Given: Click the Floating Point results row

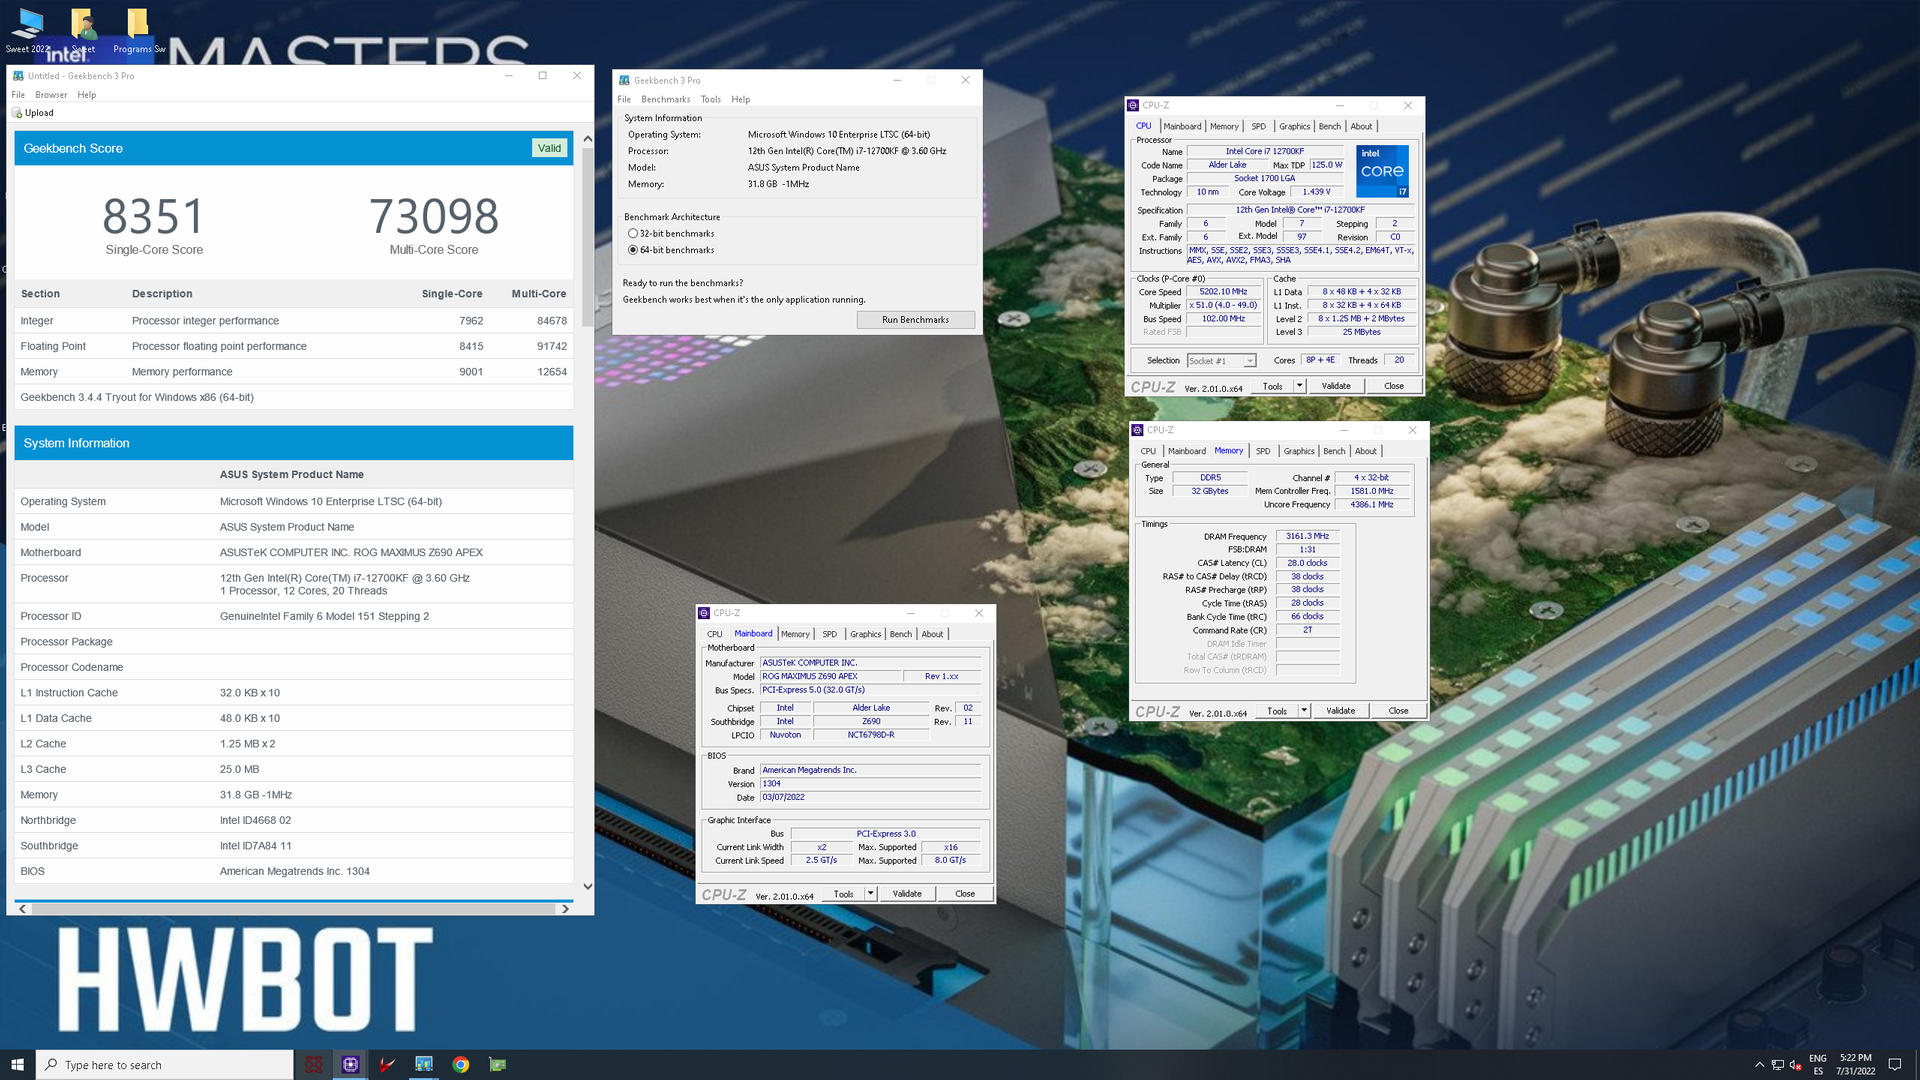Looking at the screenshot, I should pos(294,346).
